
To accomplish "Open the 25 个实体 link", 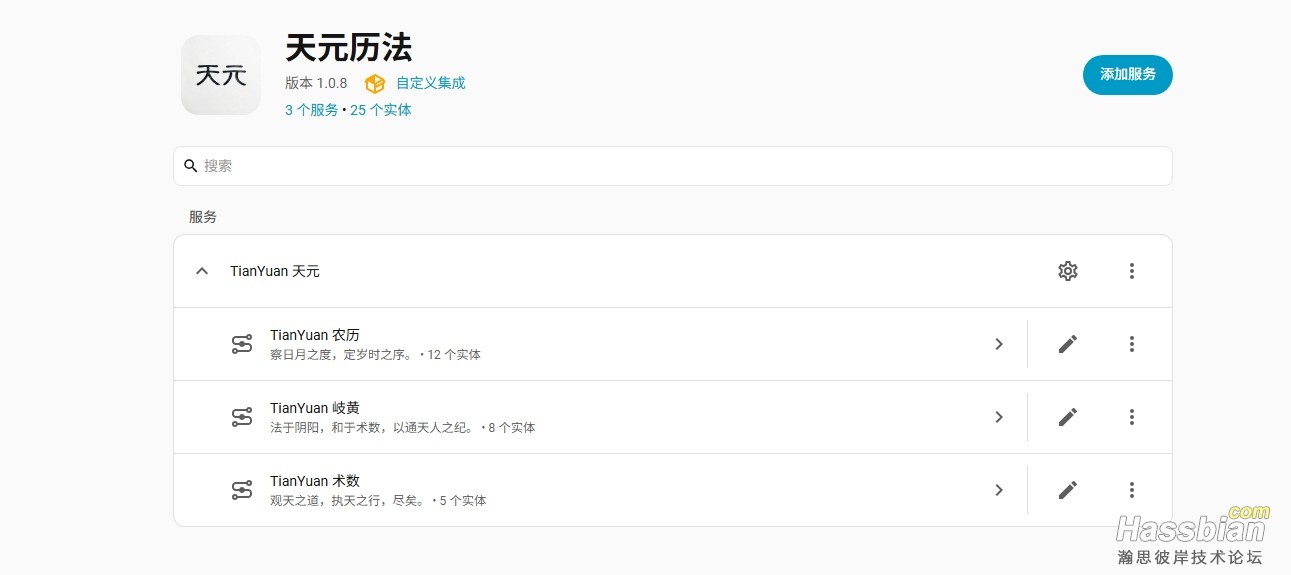I will click(x=381, y=110).
